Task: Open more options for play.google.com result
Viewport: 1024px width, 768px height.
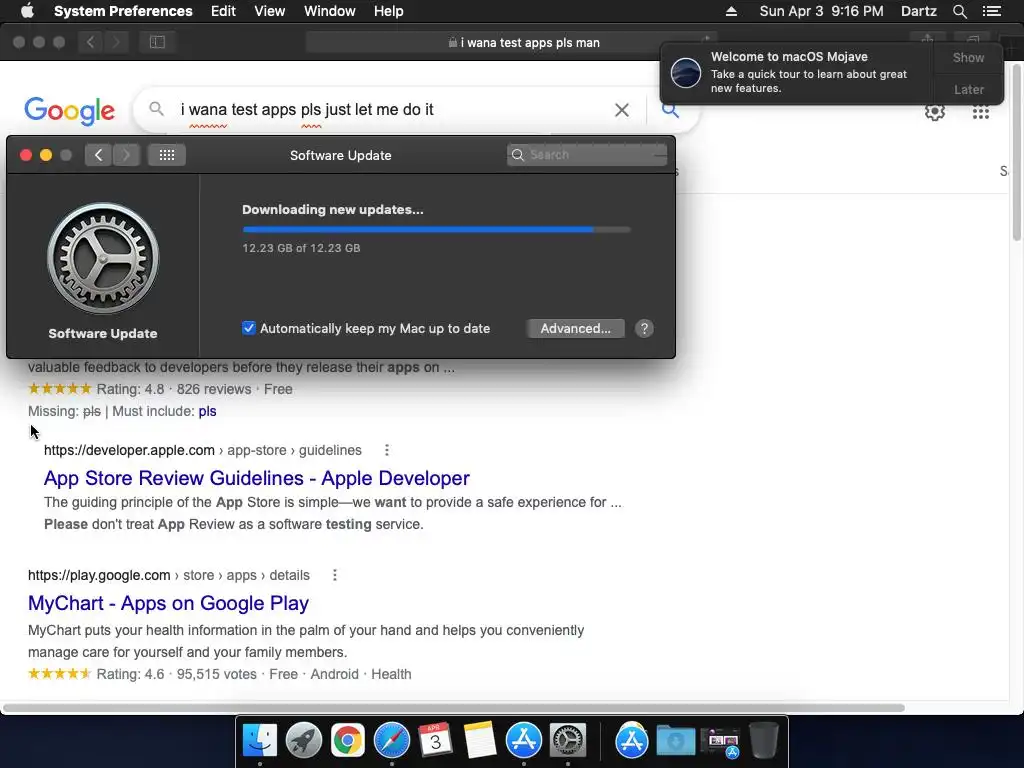Action: (x=334, y=575)
